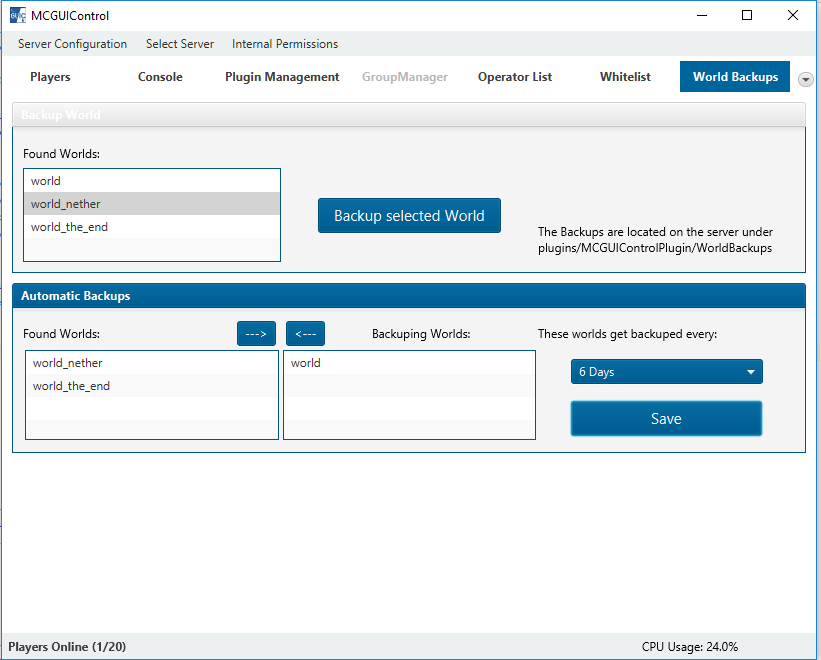Image resolution: width=821 pixels, height=660 pixels.
Task: Switch to the Console tab
Action: tap(160, 77)
